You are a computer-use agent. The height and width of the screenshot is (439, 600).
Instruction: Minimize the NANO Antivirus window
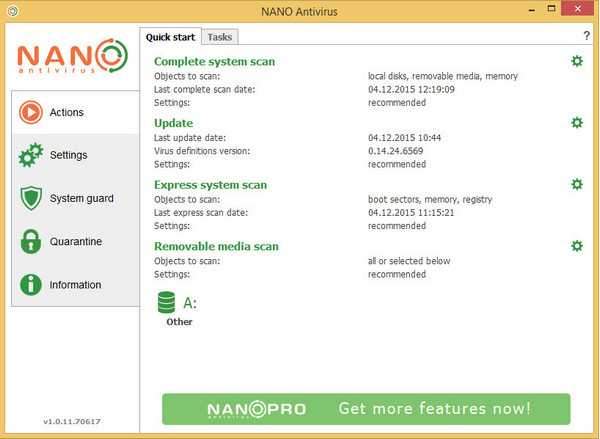click(x=532, y=10)
